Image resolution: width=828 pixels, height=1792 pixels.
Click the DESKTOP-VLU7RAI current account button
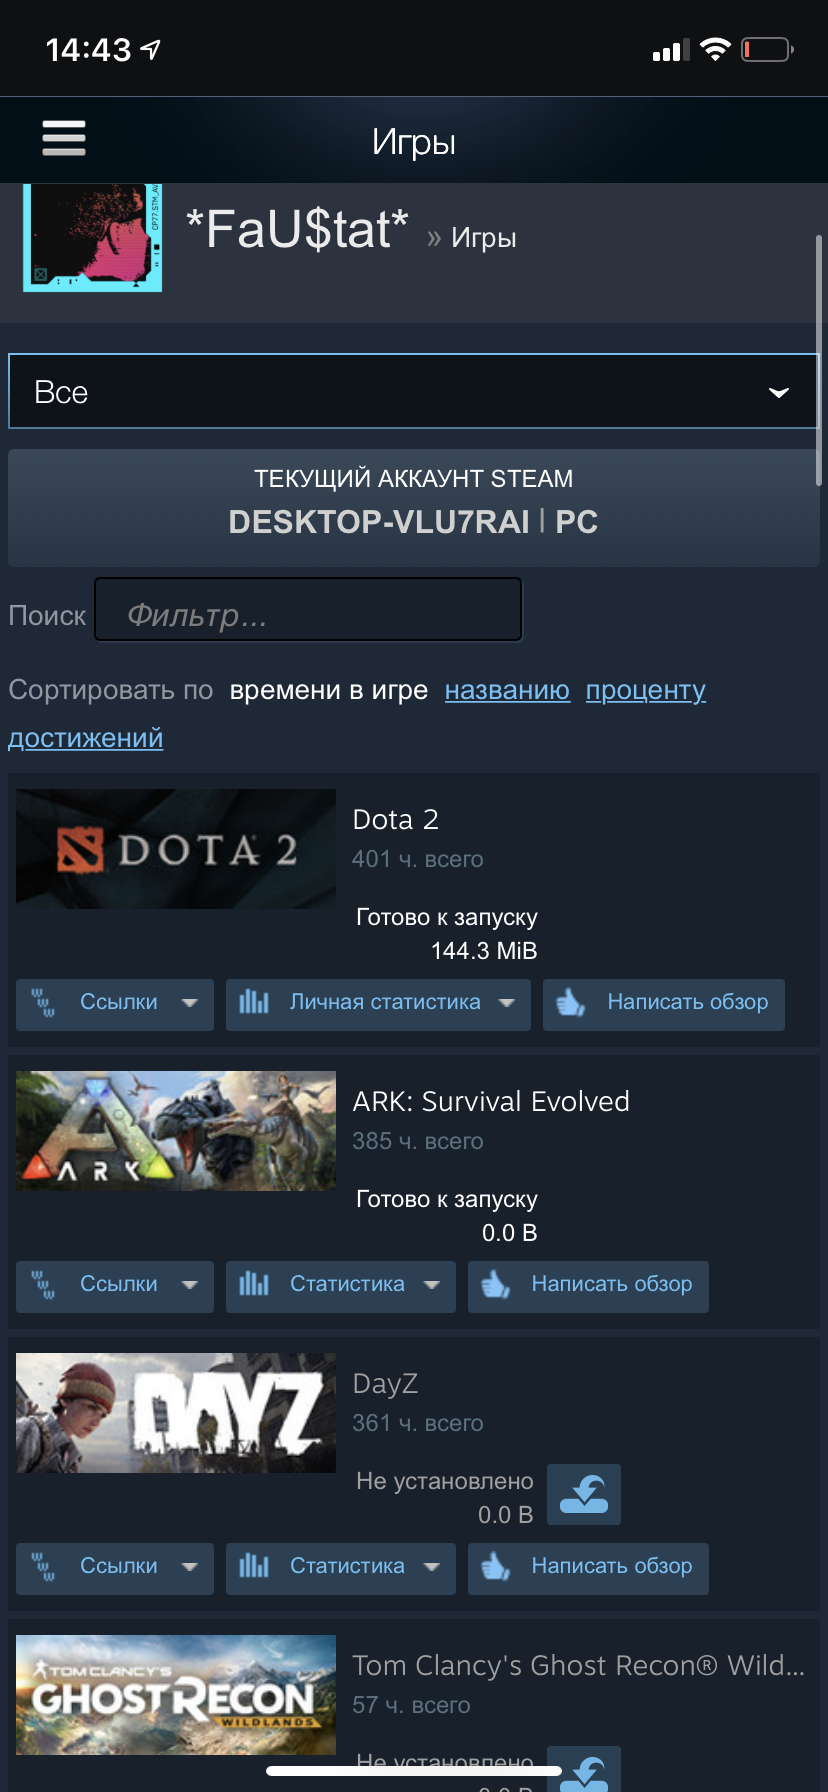[x=413, y=508]
